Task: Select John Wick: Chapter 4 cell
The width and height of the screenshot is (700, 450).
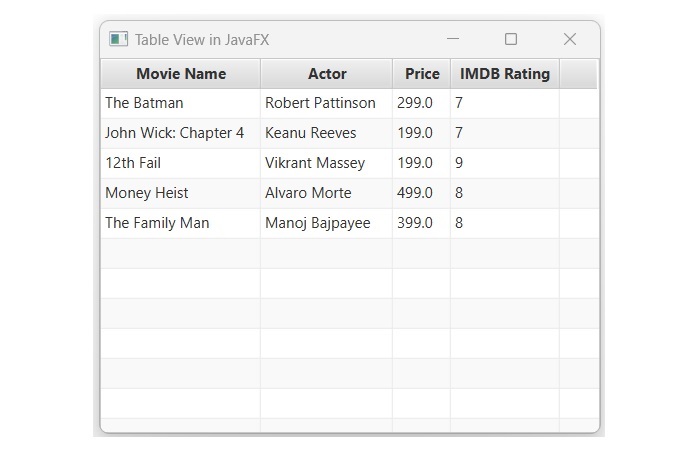Action: pos(174,133)
